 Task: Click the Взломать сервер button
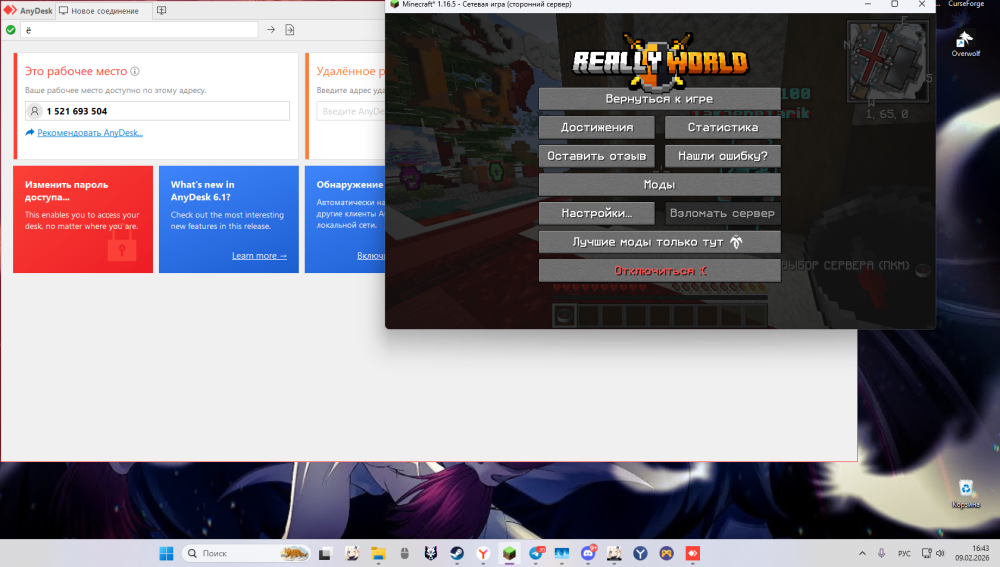[723, 214]
